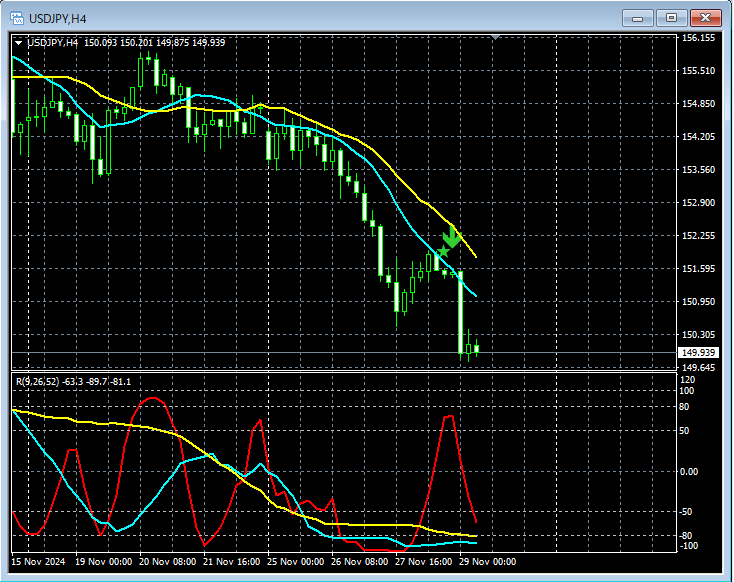
Task: Click the 150.950 price scale value
Action: pyautogui.click(x=698, y=302)
